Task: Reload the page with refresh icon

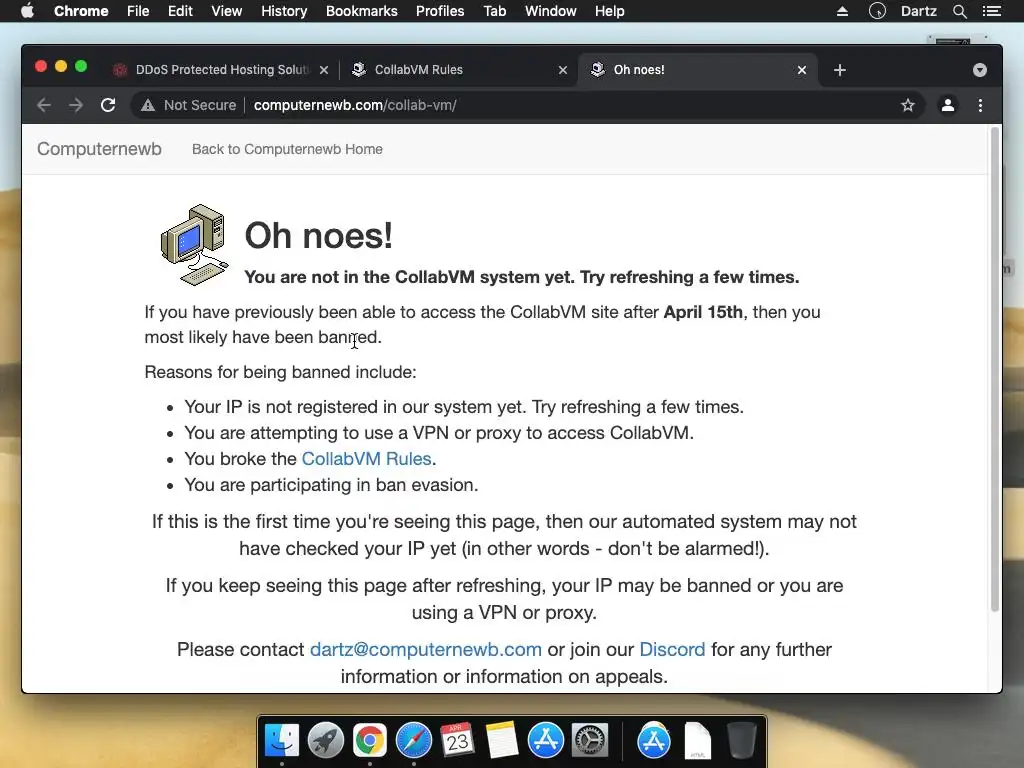Action: click(x=108, y=105)
